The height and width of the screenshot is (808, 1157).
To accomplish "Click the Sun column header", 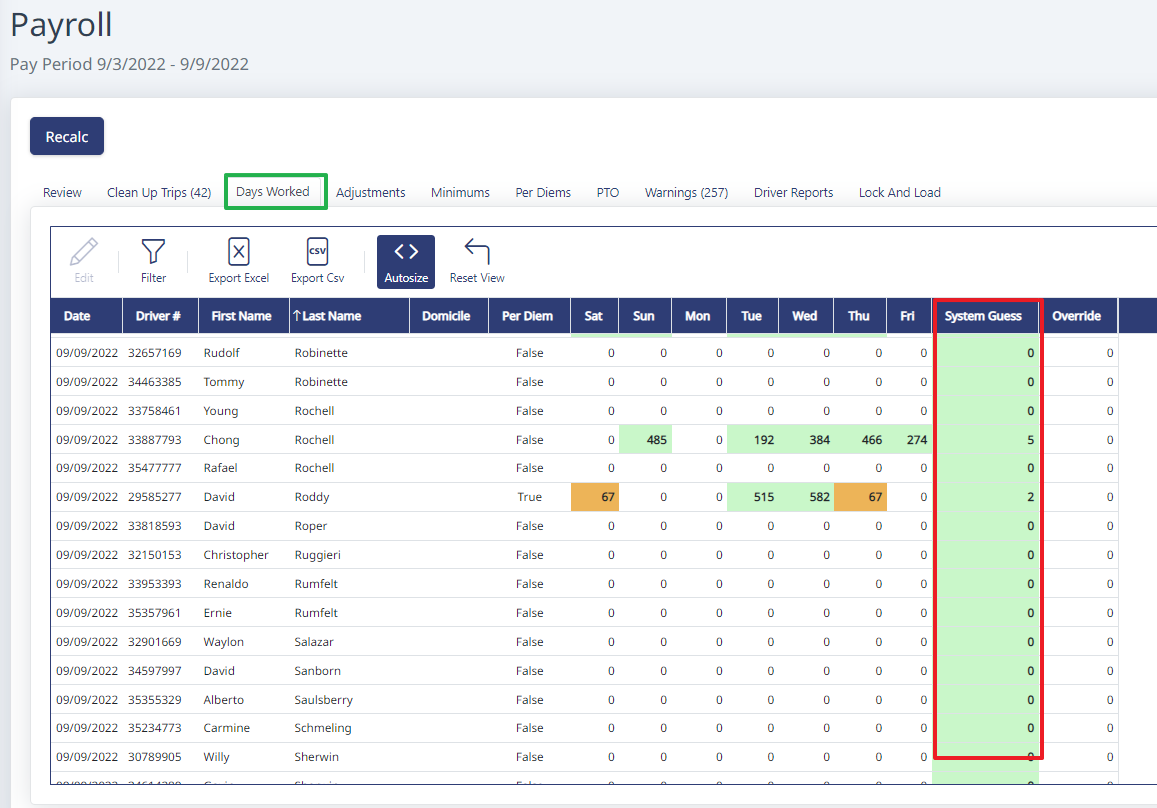I will tap(643, 316).
